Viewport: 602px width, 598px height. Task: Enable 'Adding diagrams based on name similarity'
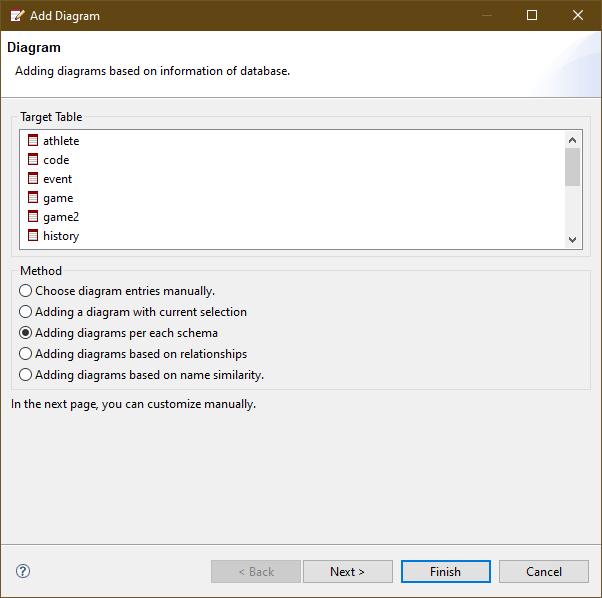tap(26, 375)
